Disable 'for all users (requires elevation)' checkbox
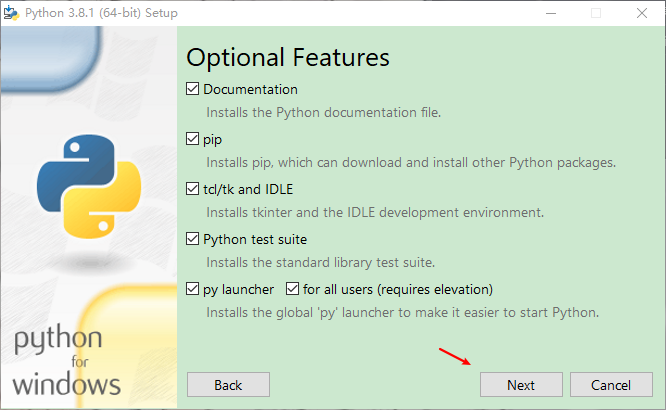The height and width of the screenshot is (410, 666). [x=292, y=289]
